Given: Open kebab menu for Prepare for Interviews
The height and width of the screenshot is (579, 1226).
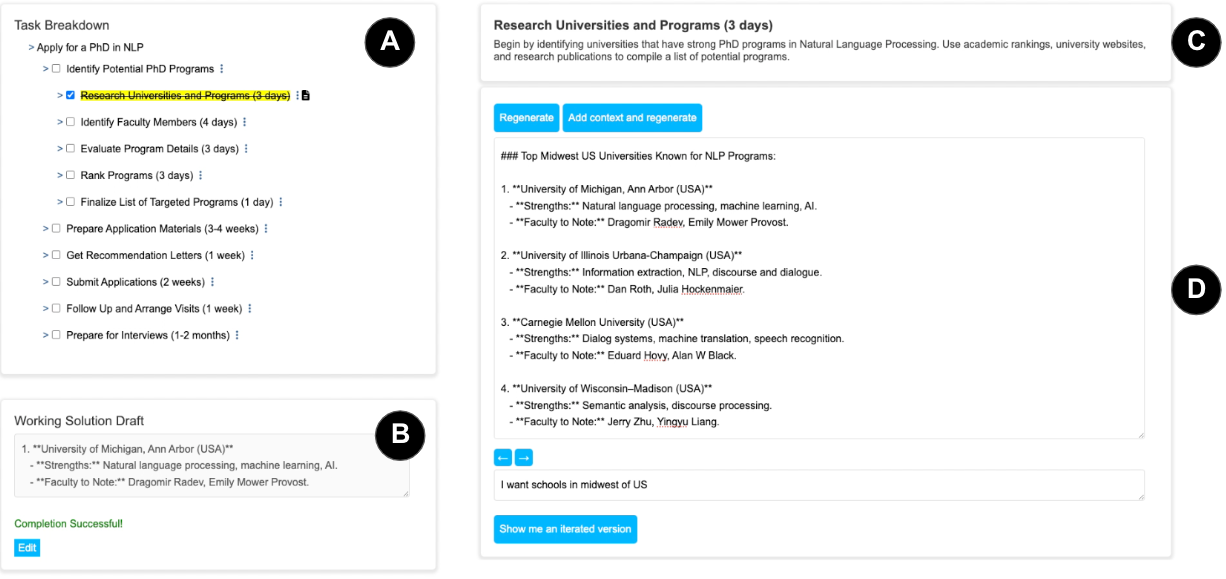Looking at the screenshot, I should [237, 335].
